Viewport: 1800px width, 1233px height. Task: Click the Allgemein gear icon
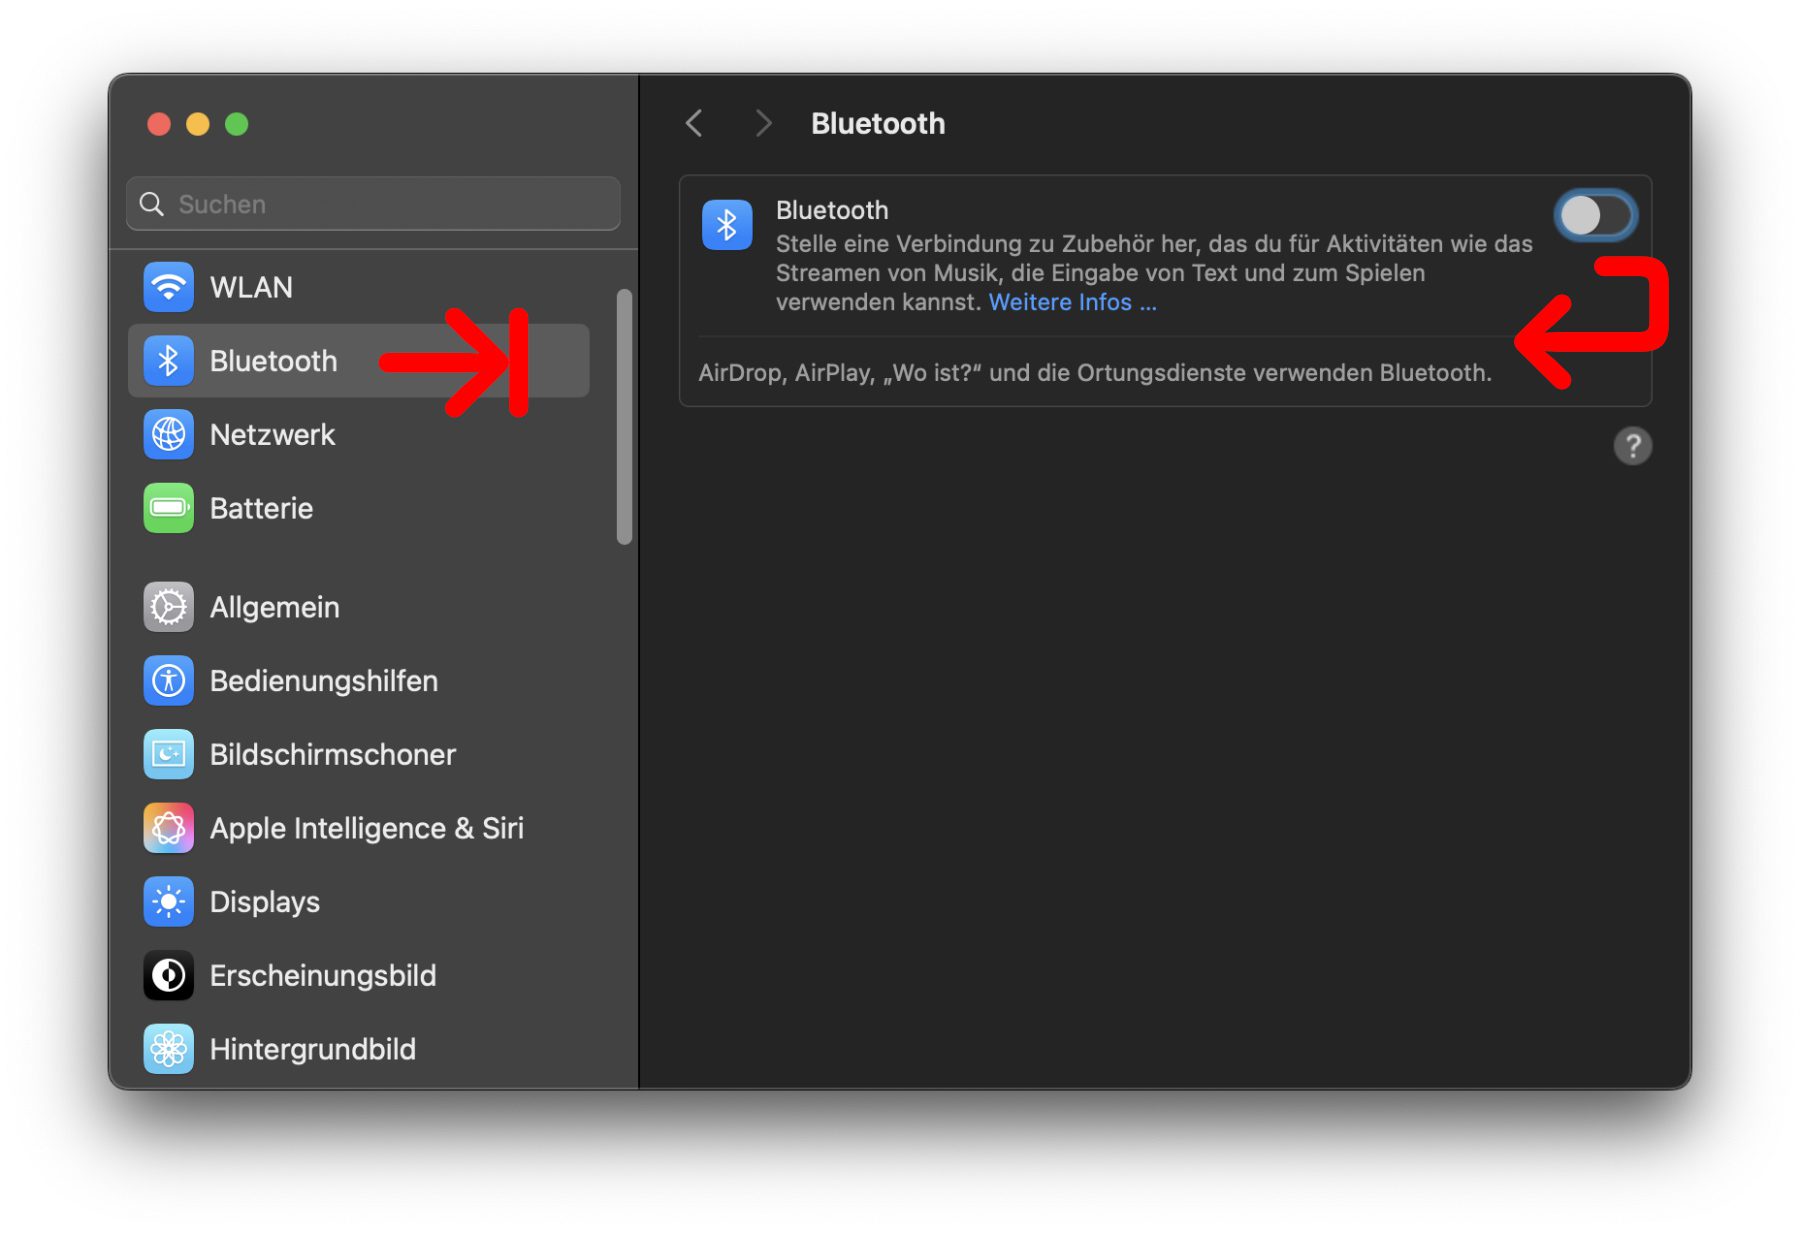coord(168,607)
